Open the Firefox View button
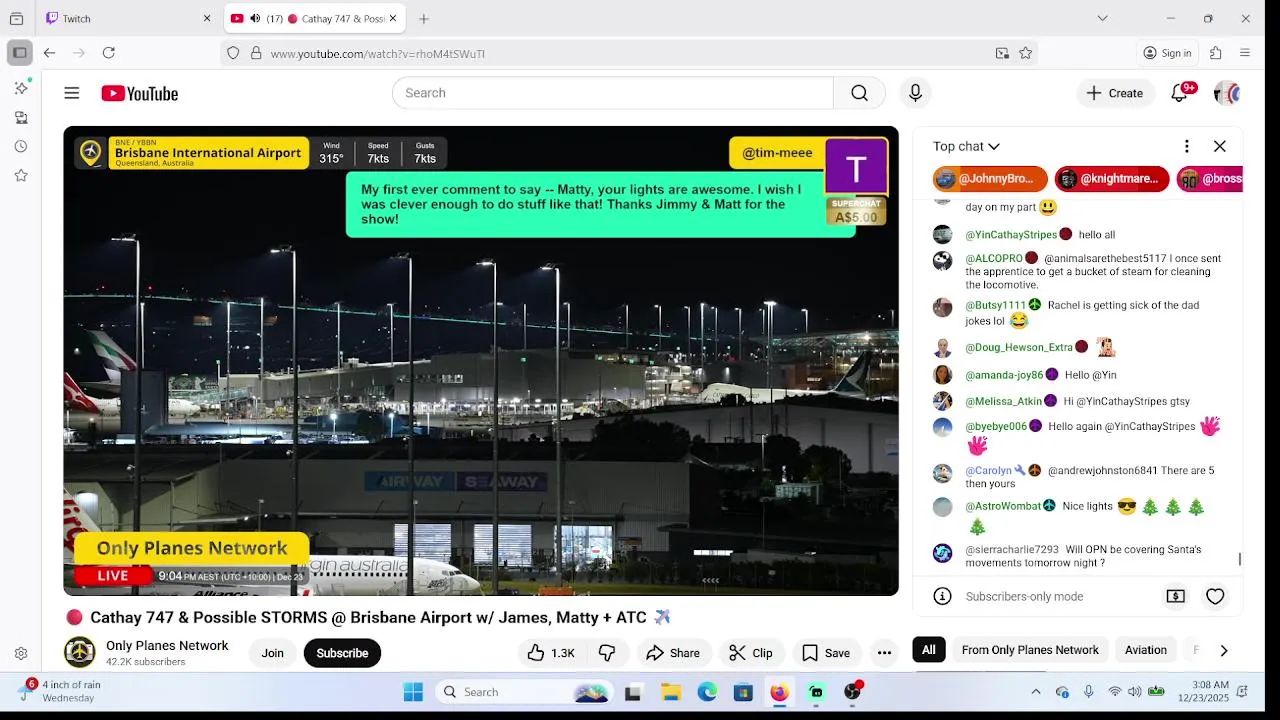The image size is (1280, 720). coord(16,18)
